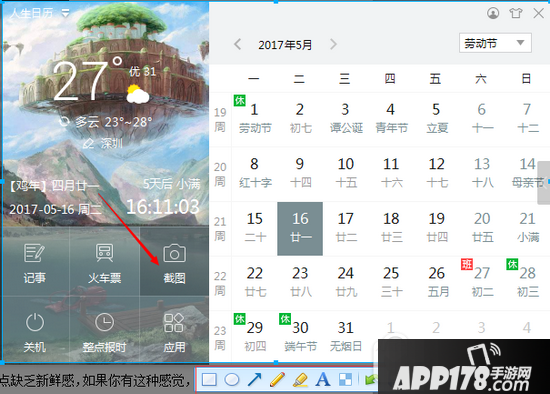Select May 26 五月
Viewport: 550px width, 394px height.
click(x=436, y=283)
